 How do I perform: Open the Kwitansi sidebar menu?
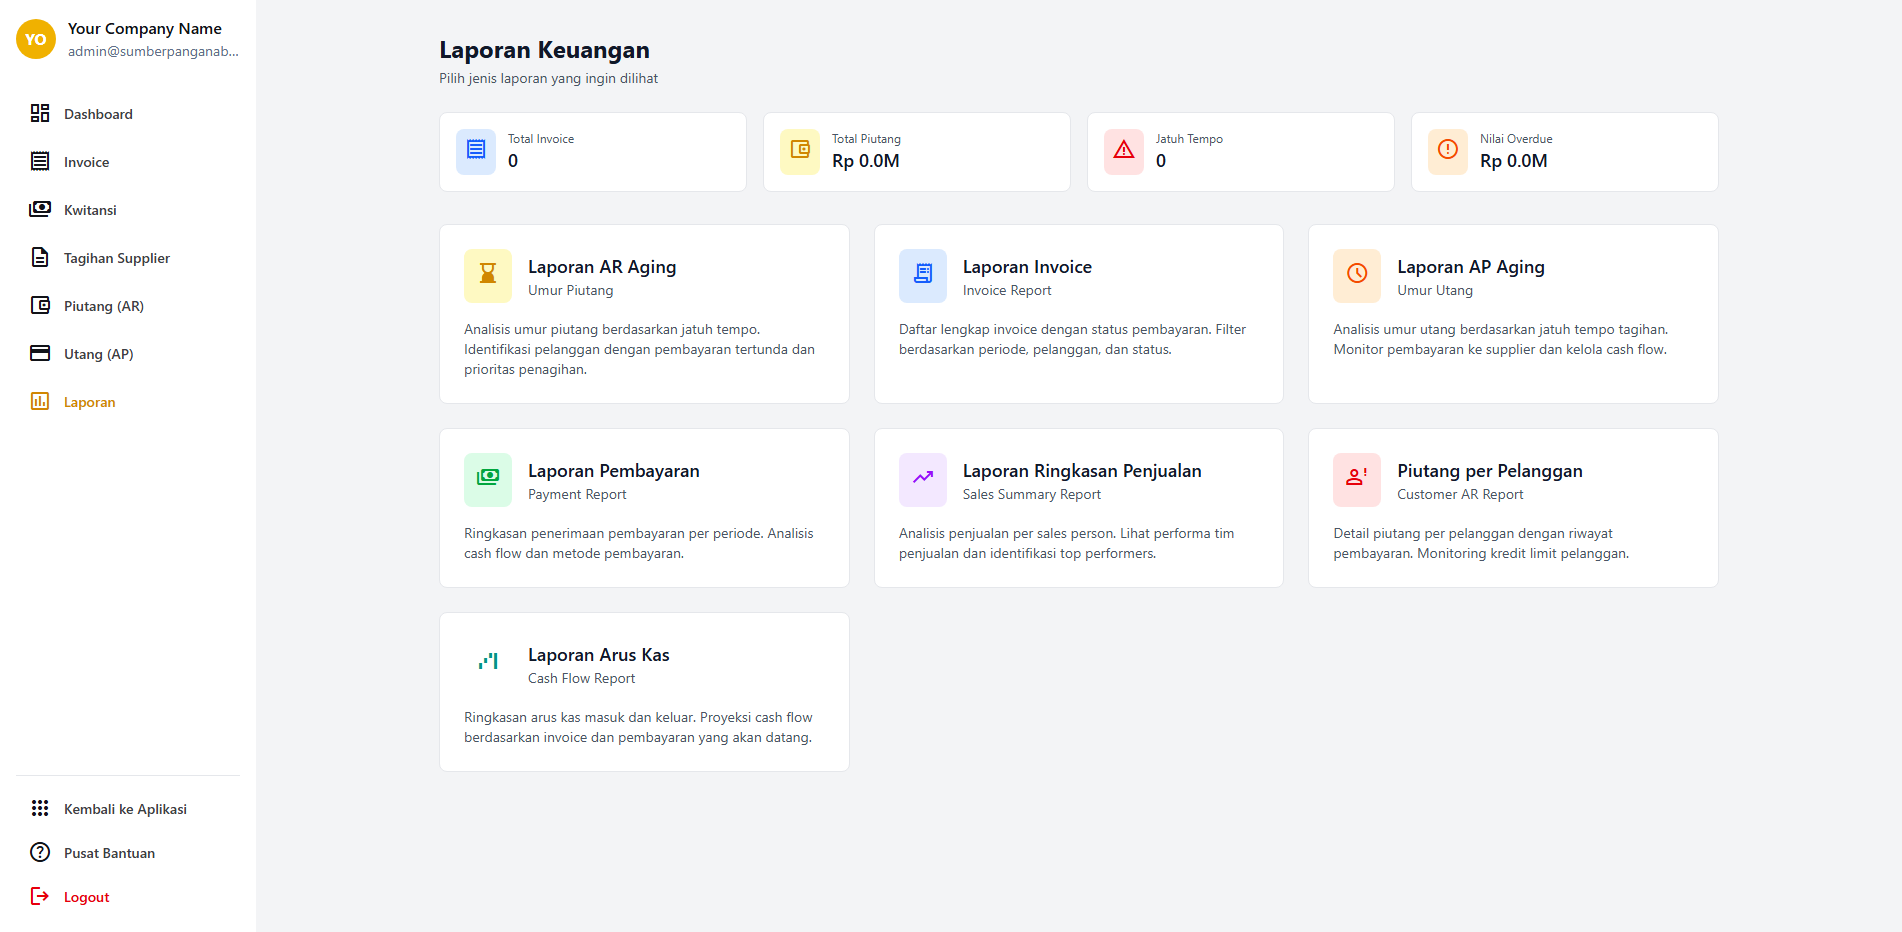(90, 210)
